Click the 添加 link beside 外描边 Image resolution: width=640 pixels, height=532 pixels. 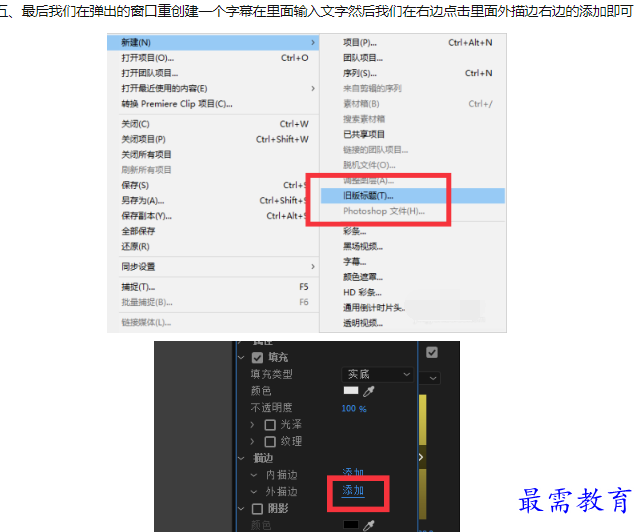point(353,490)
